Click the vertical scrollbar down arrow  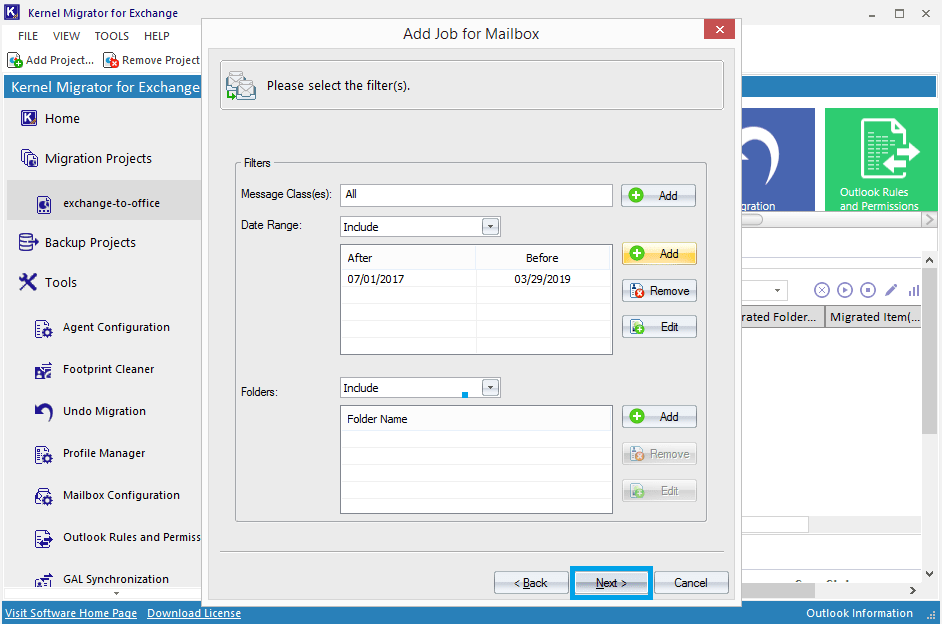[929, 574]
